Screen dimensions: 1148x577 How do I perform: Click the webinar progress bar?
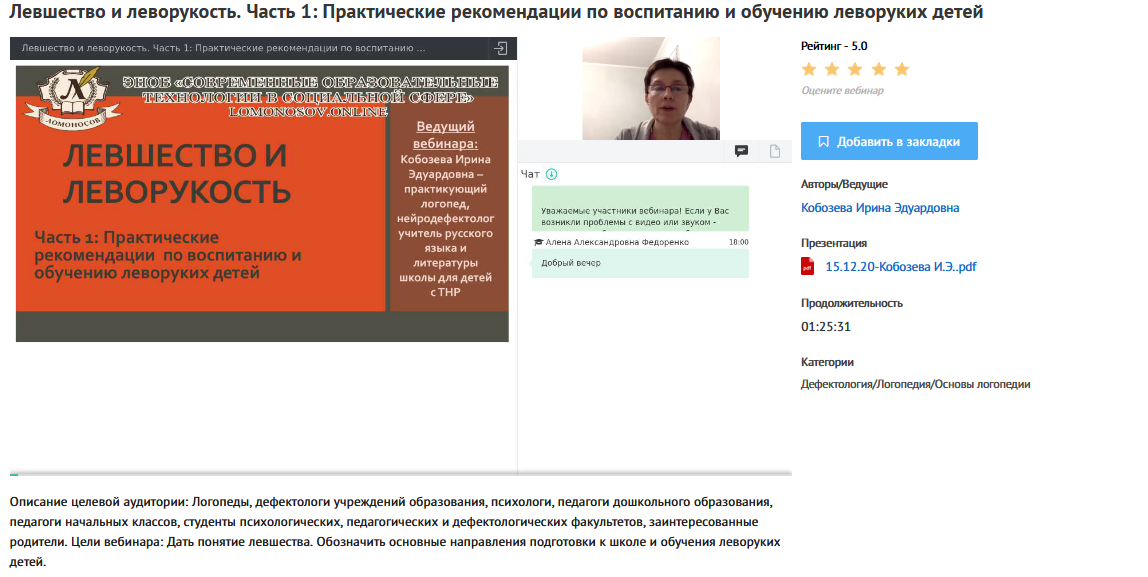400,473
